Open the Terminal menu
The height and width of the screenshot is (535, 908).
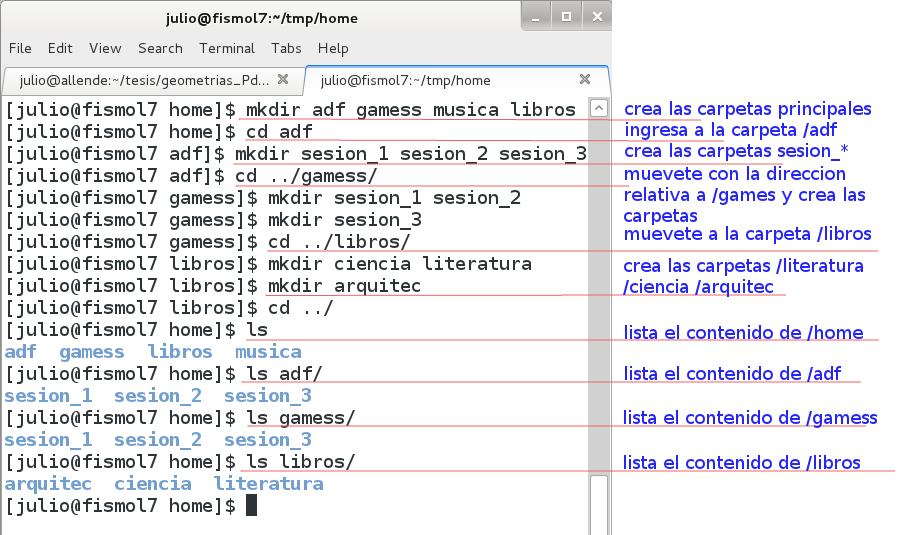(x=227, y=48)
